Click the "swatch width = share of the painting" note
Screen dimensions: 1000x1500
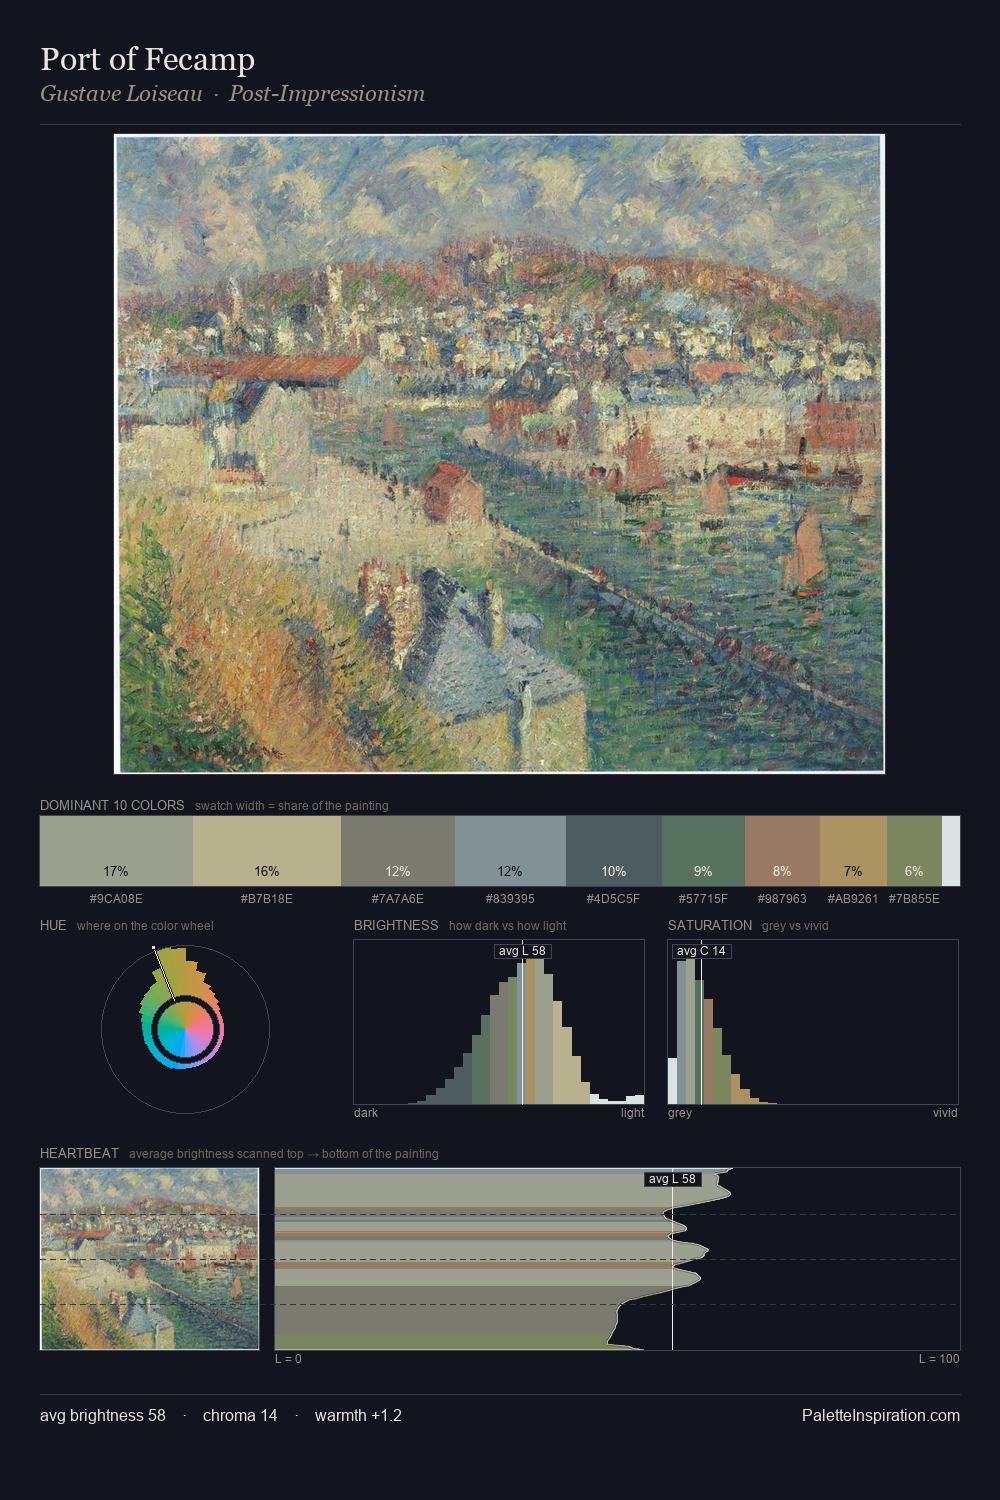[292, 806]
